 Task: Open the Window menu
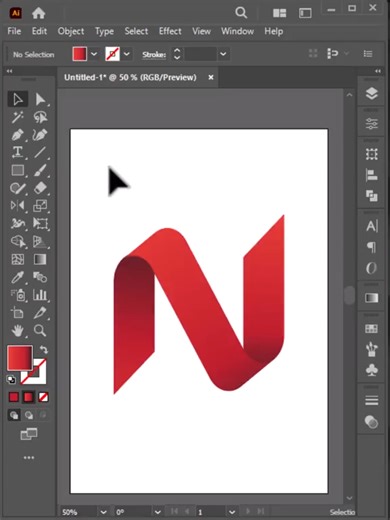point(237,31)
